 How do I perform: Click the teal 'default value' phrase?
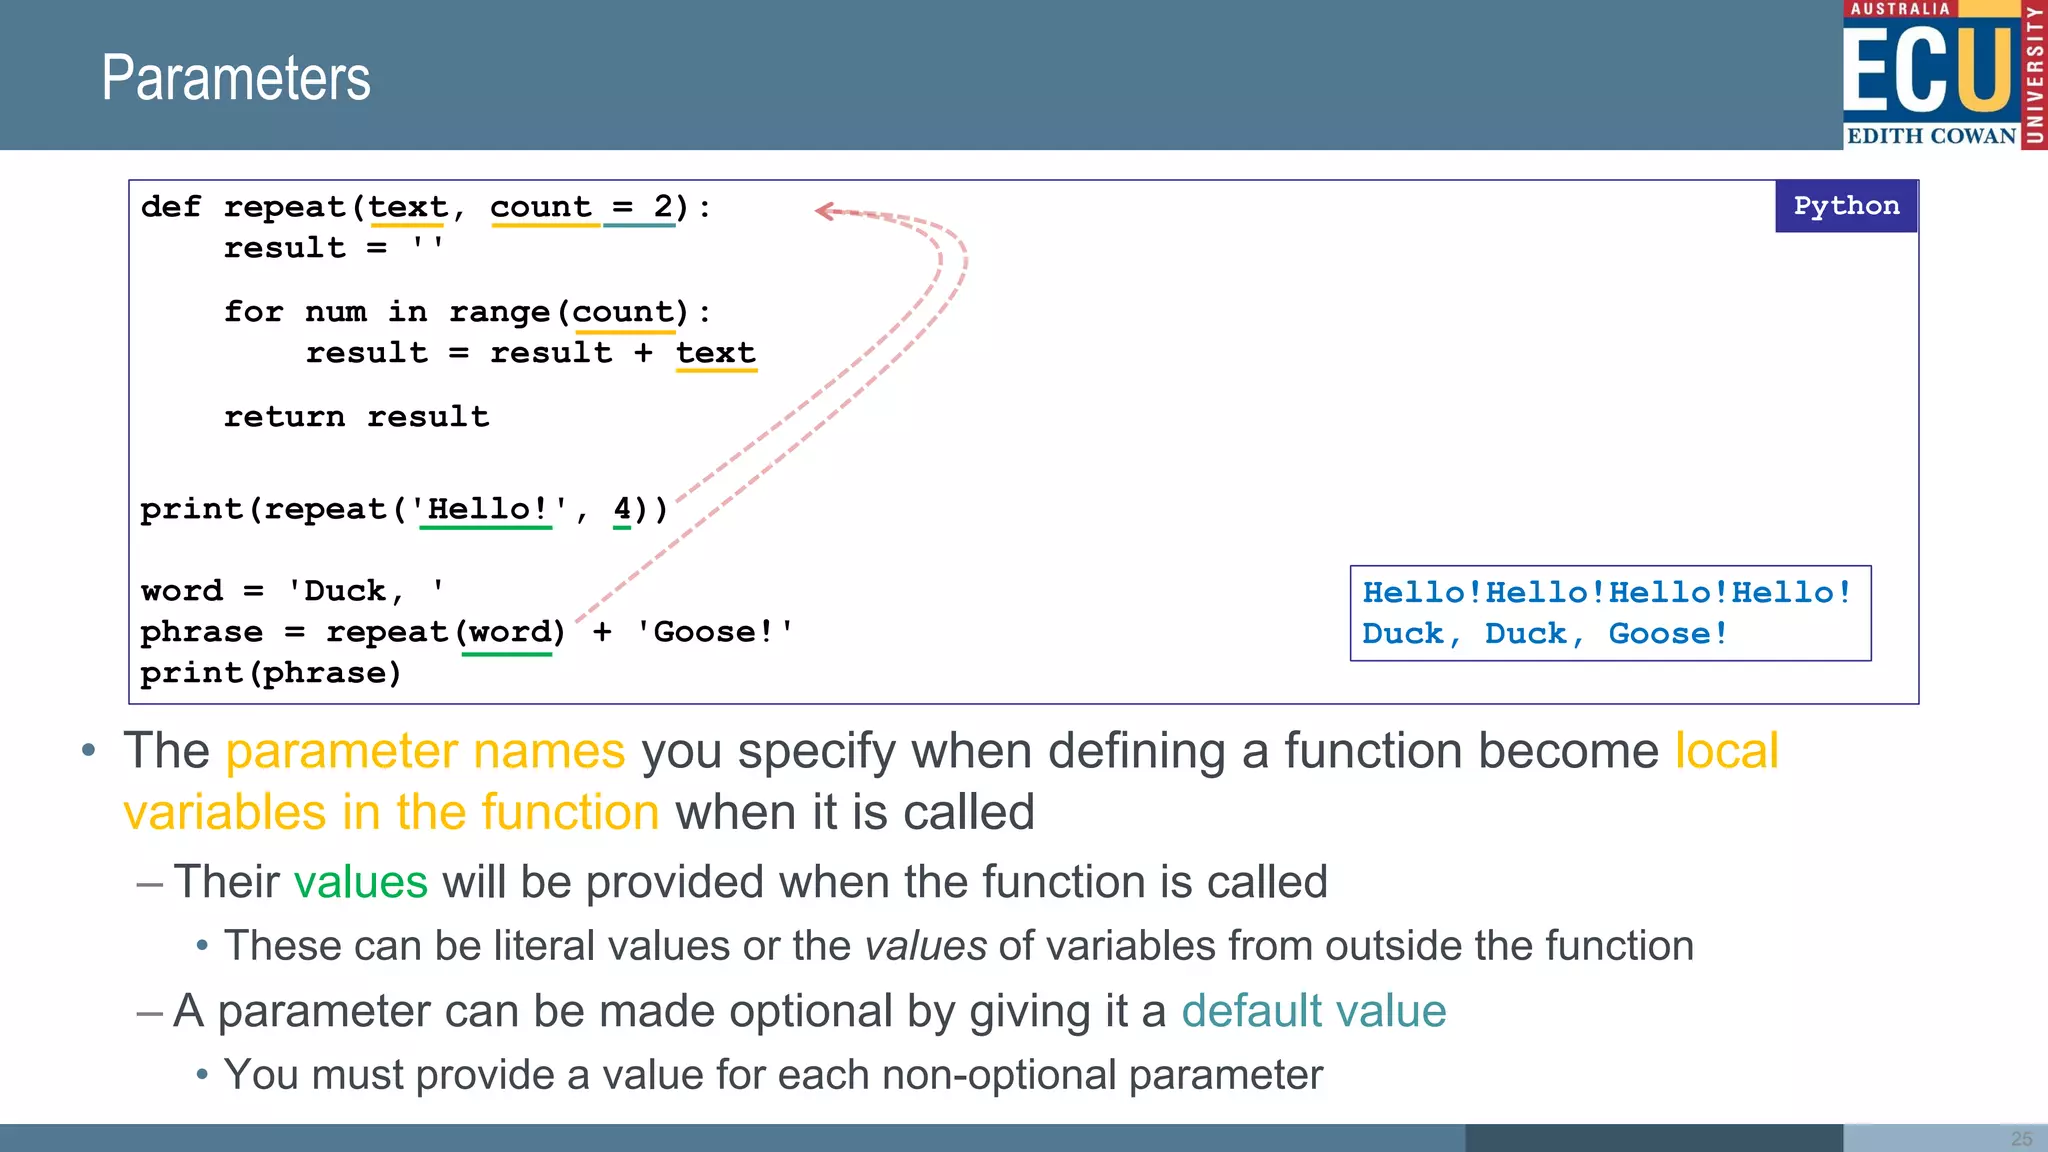coord(1313,1011)
